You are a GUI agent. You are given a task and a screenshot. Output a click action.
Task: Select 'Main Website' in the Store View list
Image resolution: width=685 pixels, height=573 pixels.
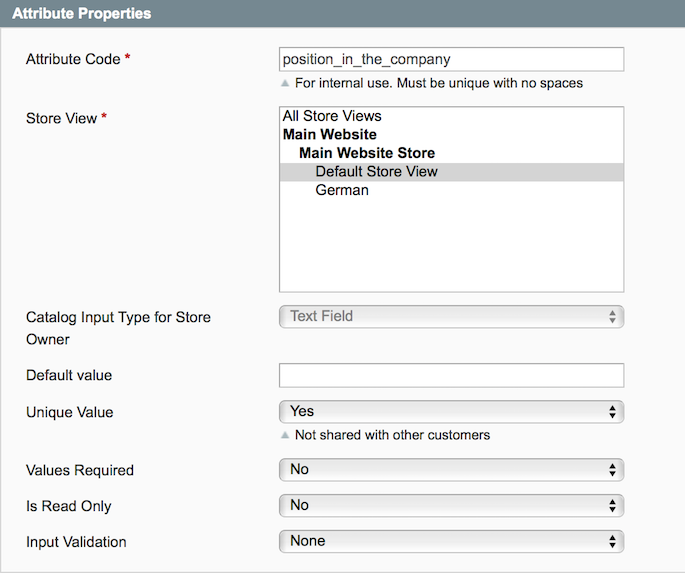pos(330,134)
